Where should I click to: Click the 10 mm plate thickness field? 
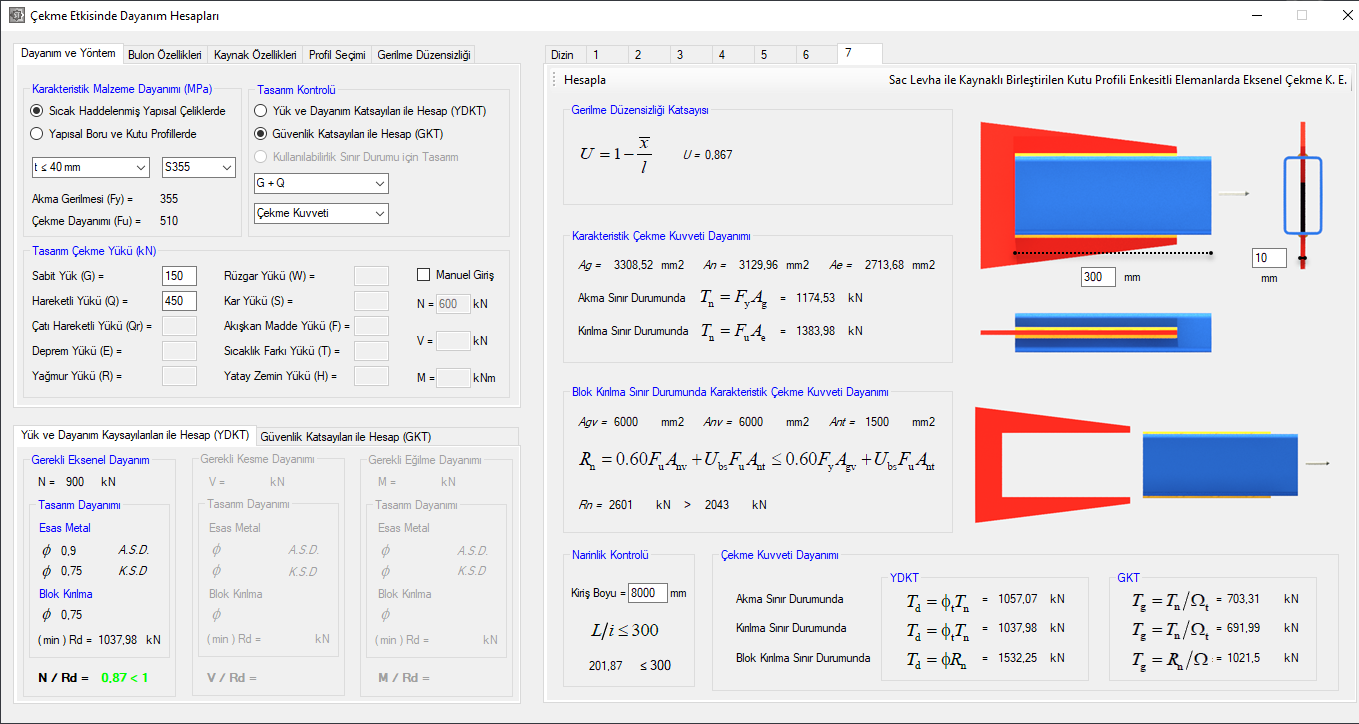click(1269, 259)
